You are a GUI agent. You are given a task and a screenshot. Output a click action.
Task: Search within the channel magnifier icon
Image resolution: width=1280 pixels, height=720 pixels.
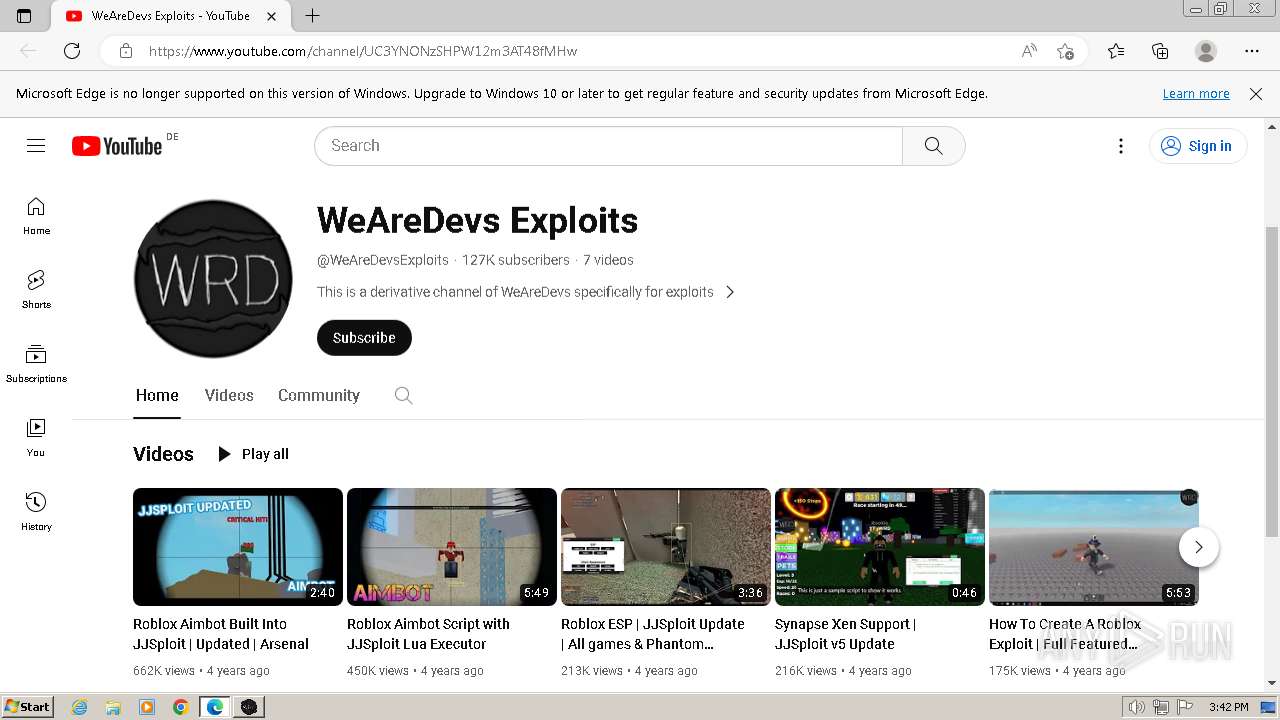pos(403,395)
